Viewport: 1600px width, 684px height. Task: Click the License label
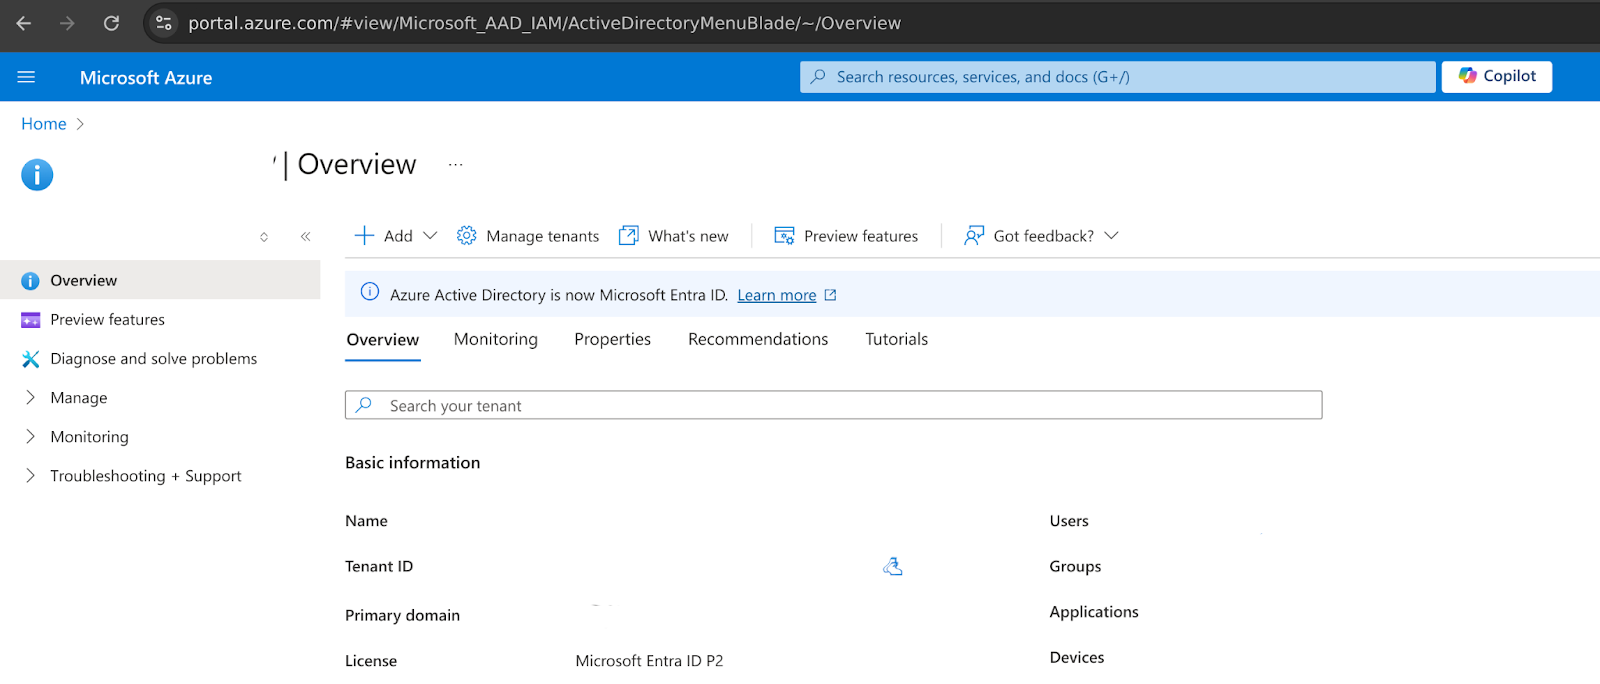371,661
